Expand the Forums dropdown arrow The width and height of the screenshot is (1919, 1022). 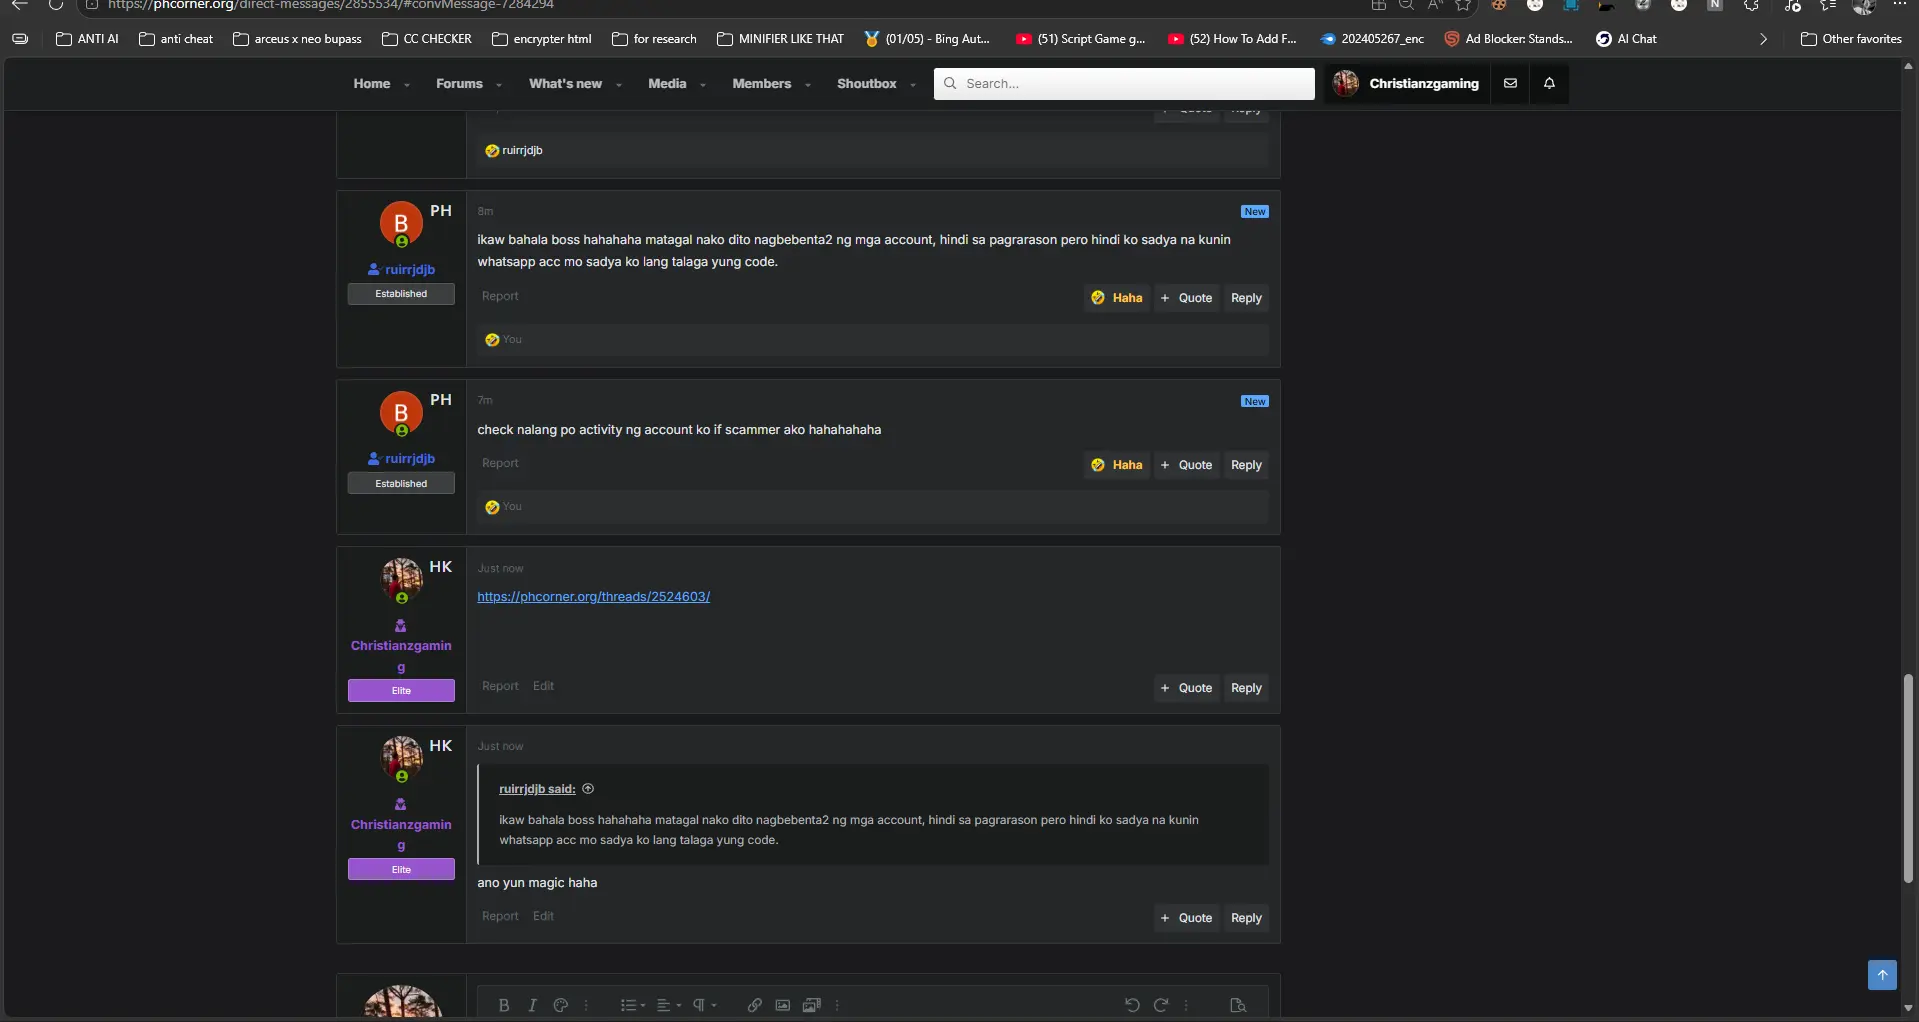[499, 85]
